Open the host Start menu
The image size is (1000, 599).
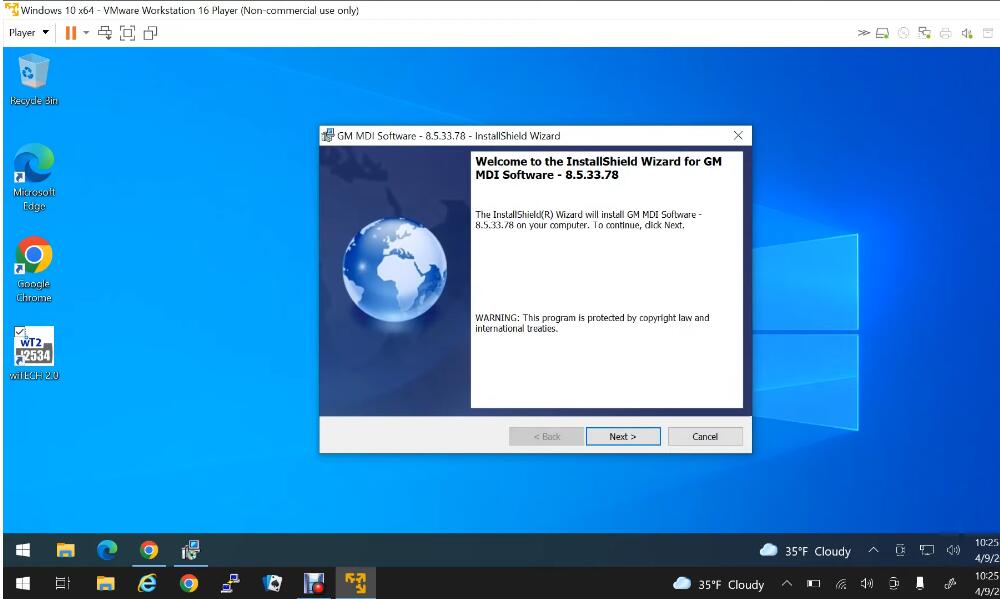pyautogui.click(x=23, y=583)
